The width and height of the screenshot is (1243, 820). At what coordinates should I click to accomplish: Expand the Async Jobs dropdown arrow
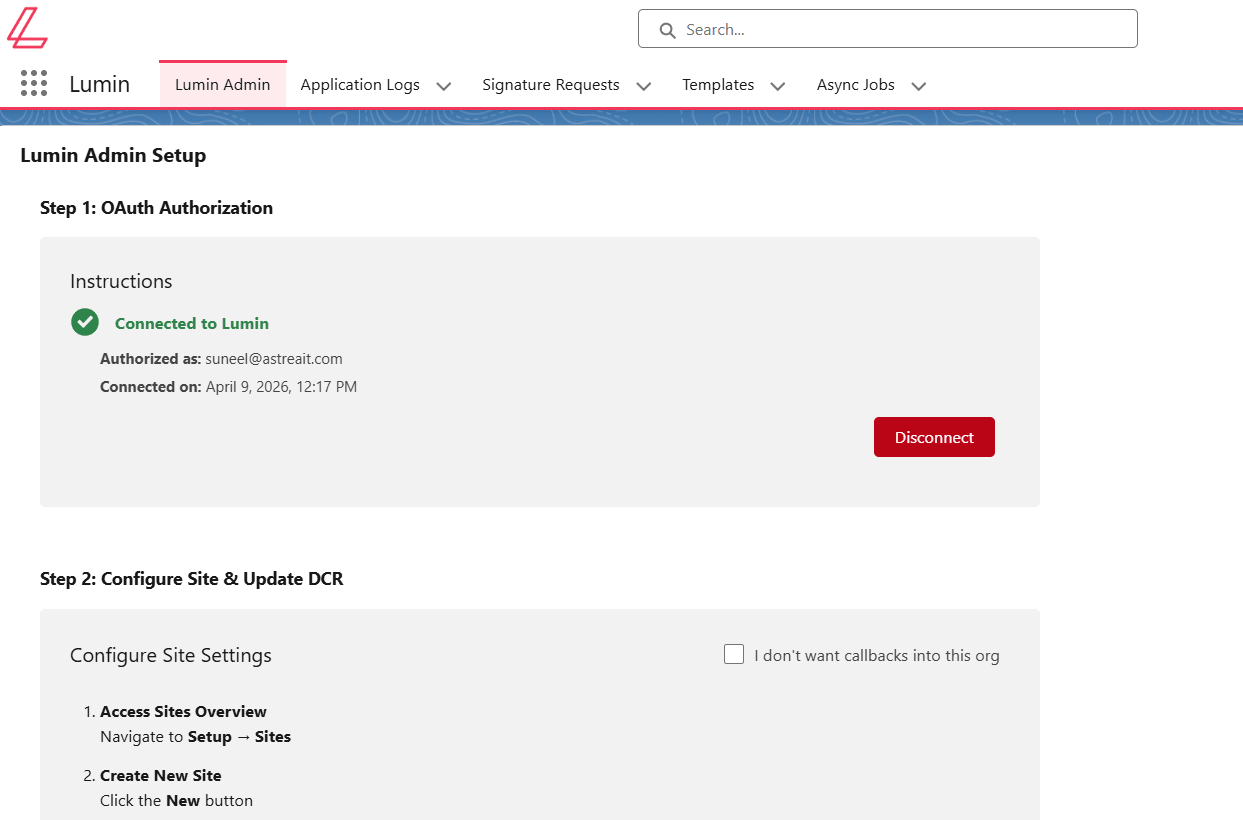tap(919, 86)
